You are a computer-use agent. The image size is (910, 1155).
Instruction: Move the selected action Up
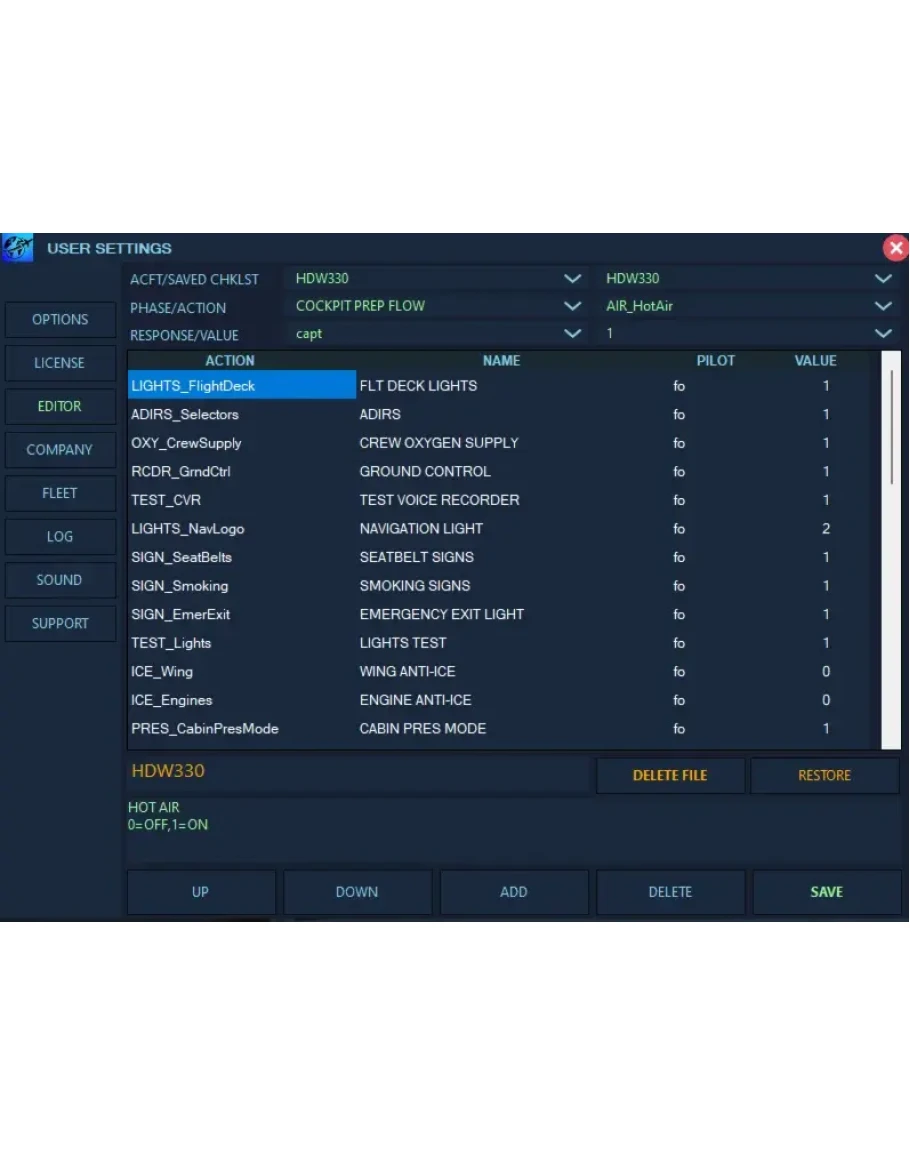pyautogui.click(x=200, y=892)
